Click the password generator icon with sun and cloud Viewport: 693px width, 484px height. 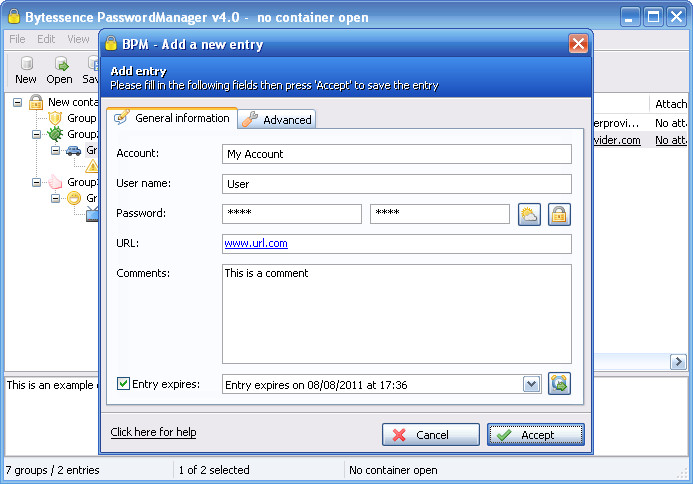point(529,215)
